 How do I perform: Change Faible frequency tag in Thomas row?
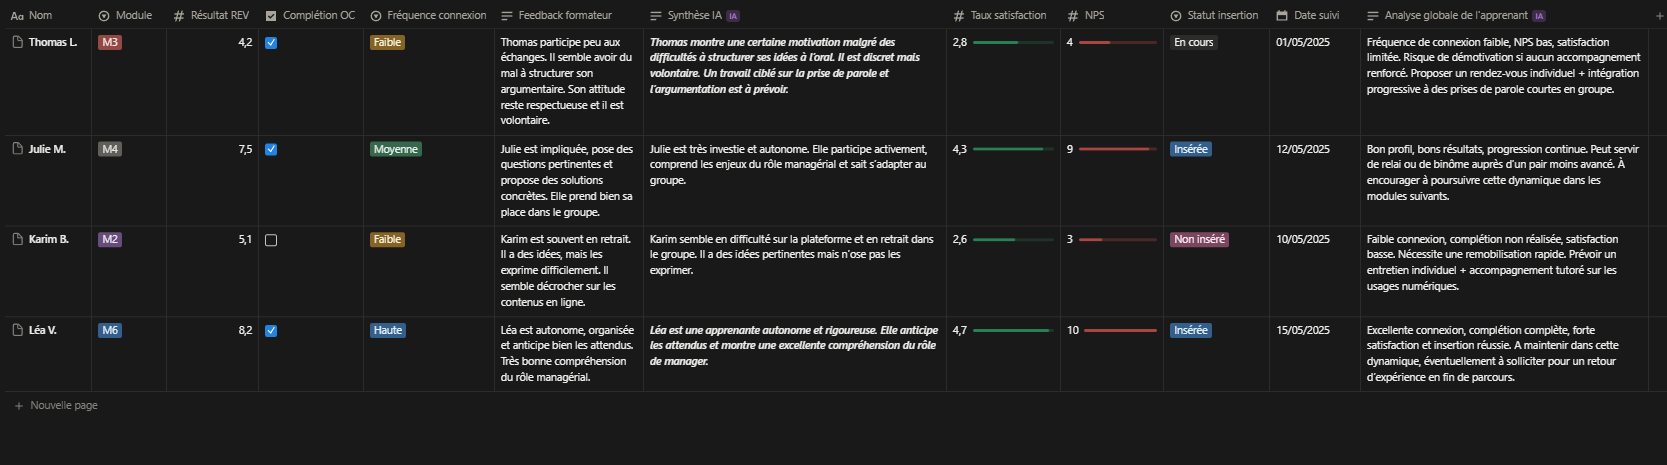click(x=387, y=42)
